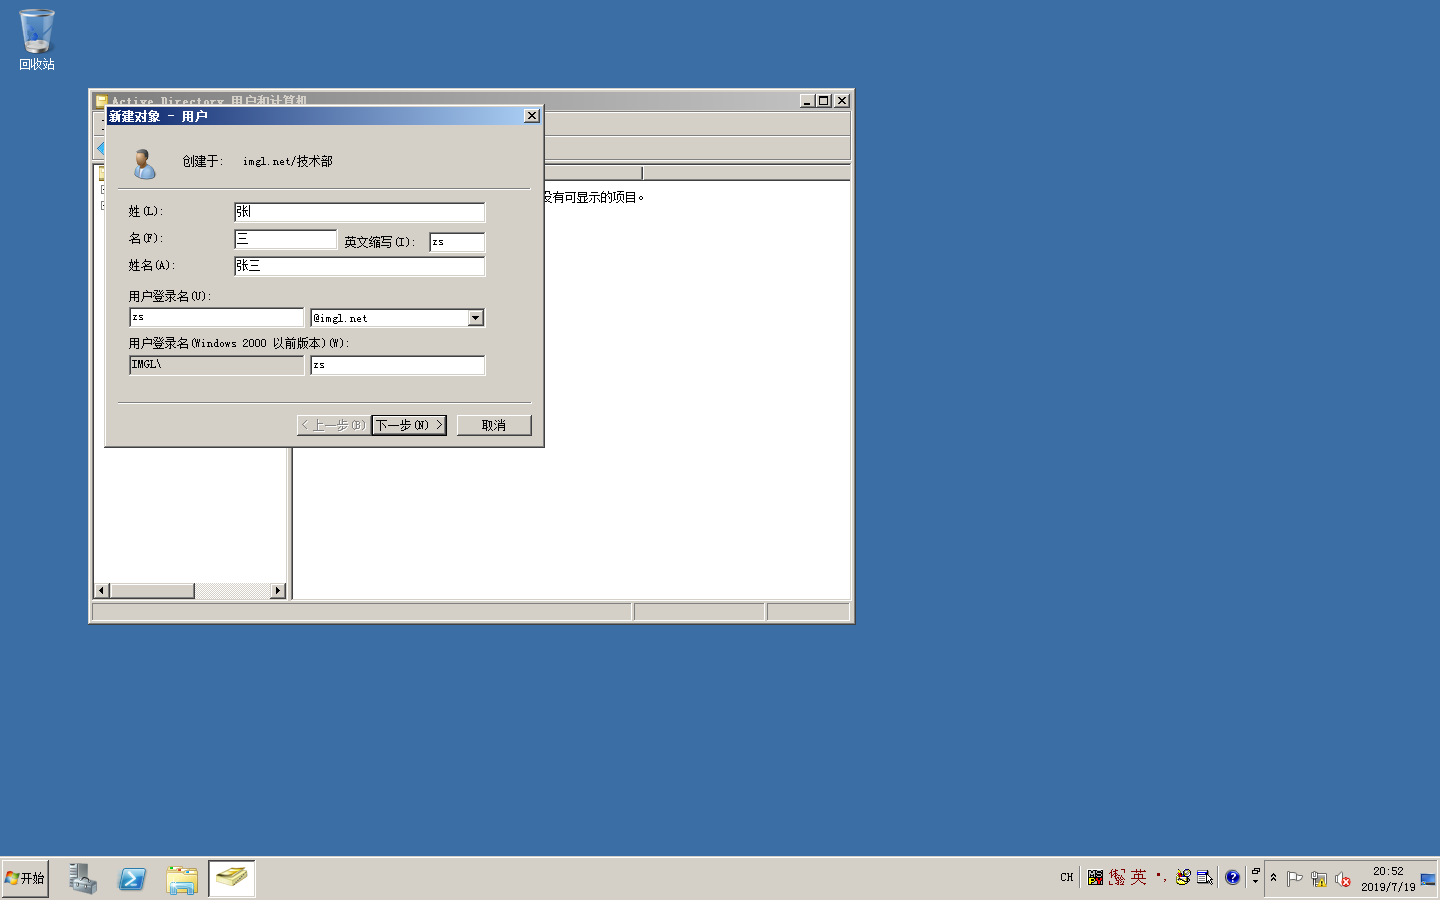Open the 开始 Start menu
The image size is (1440, 900).
point(25,878)
